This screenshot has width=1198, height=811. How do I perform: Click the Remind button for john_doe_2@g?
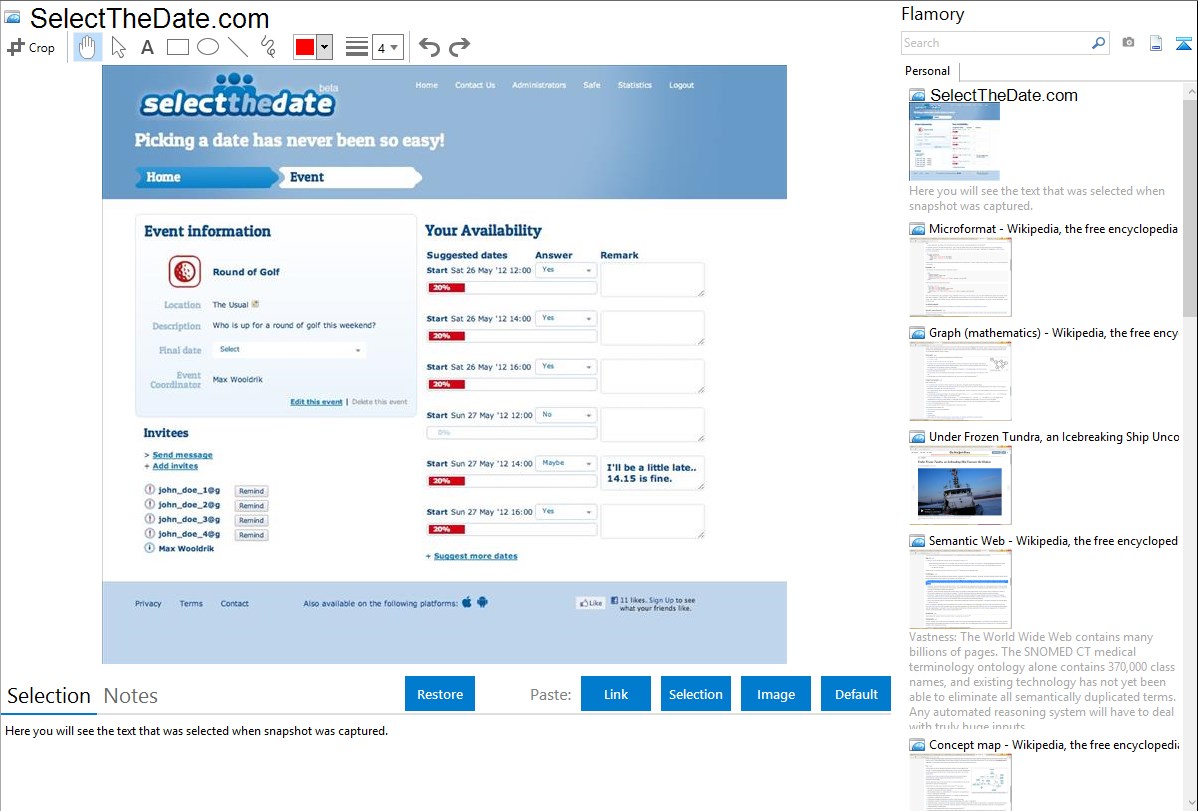(251, 505)
